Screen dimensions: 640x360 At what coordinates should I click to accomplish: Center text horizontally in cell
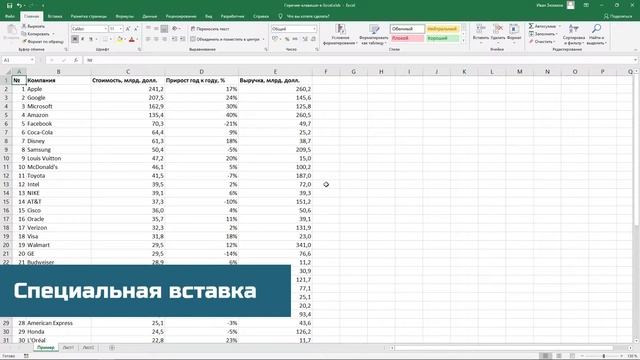point(156,39)
